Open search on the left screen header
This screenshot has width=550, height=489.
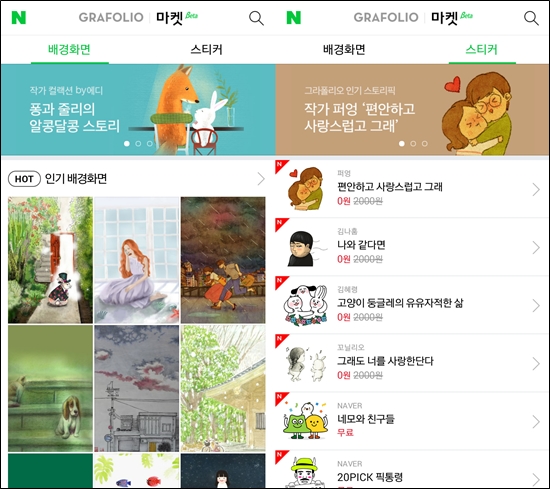[256, 18]
